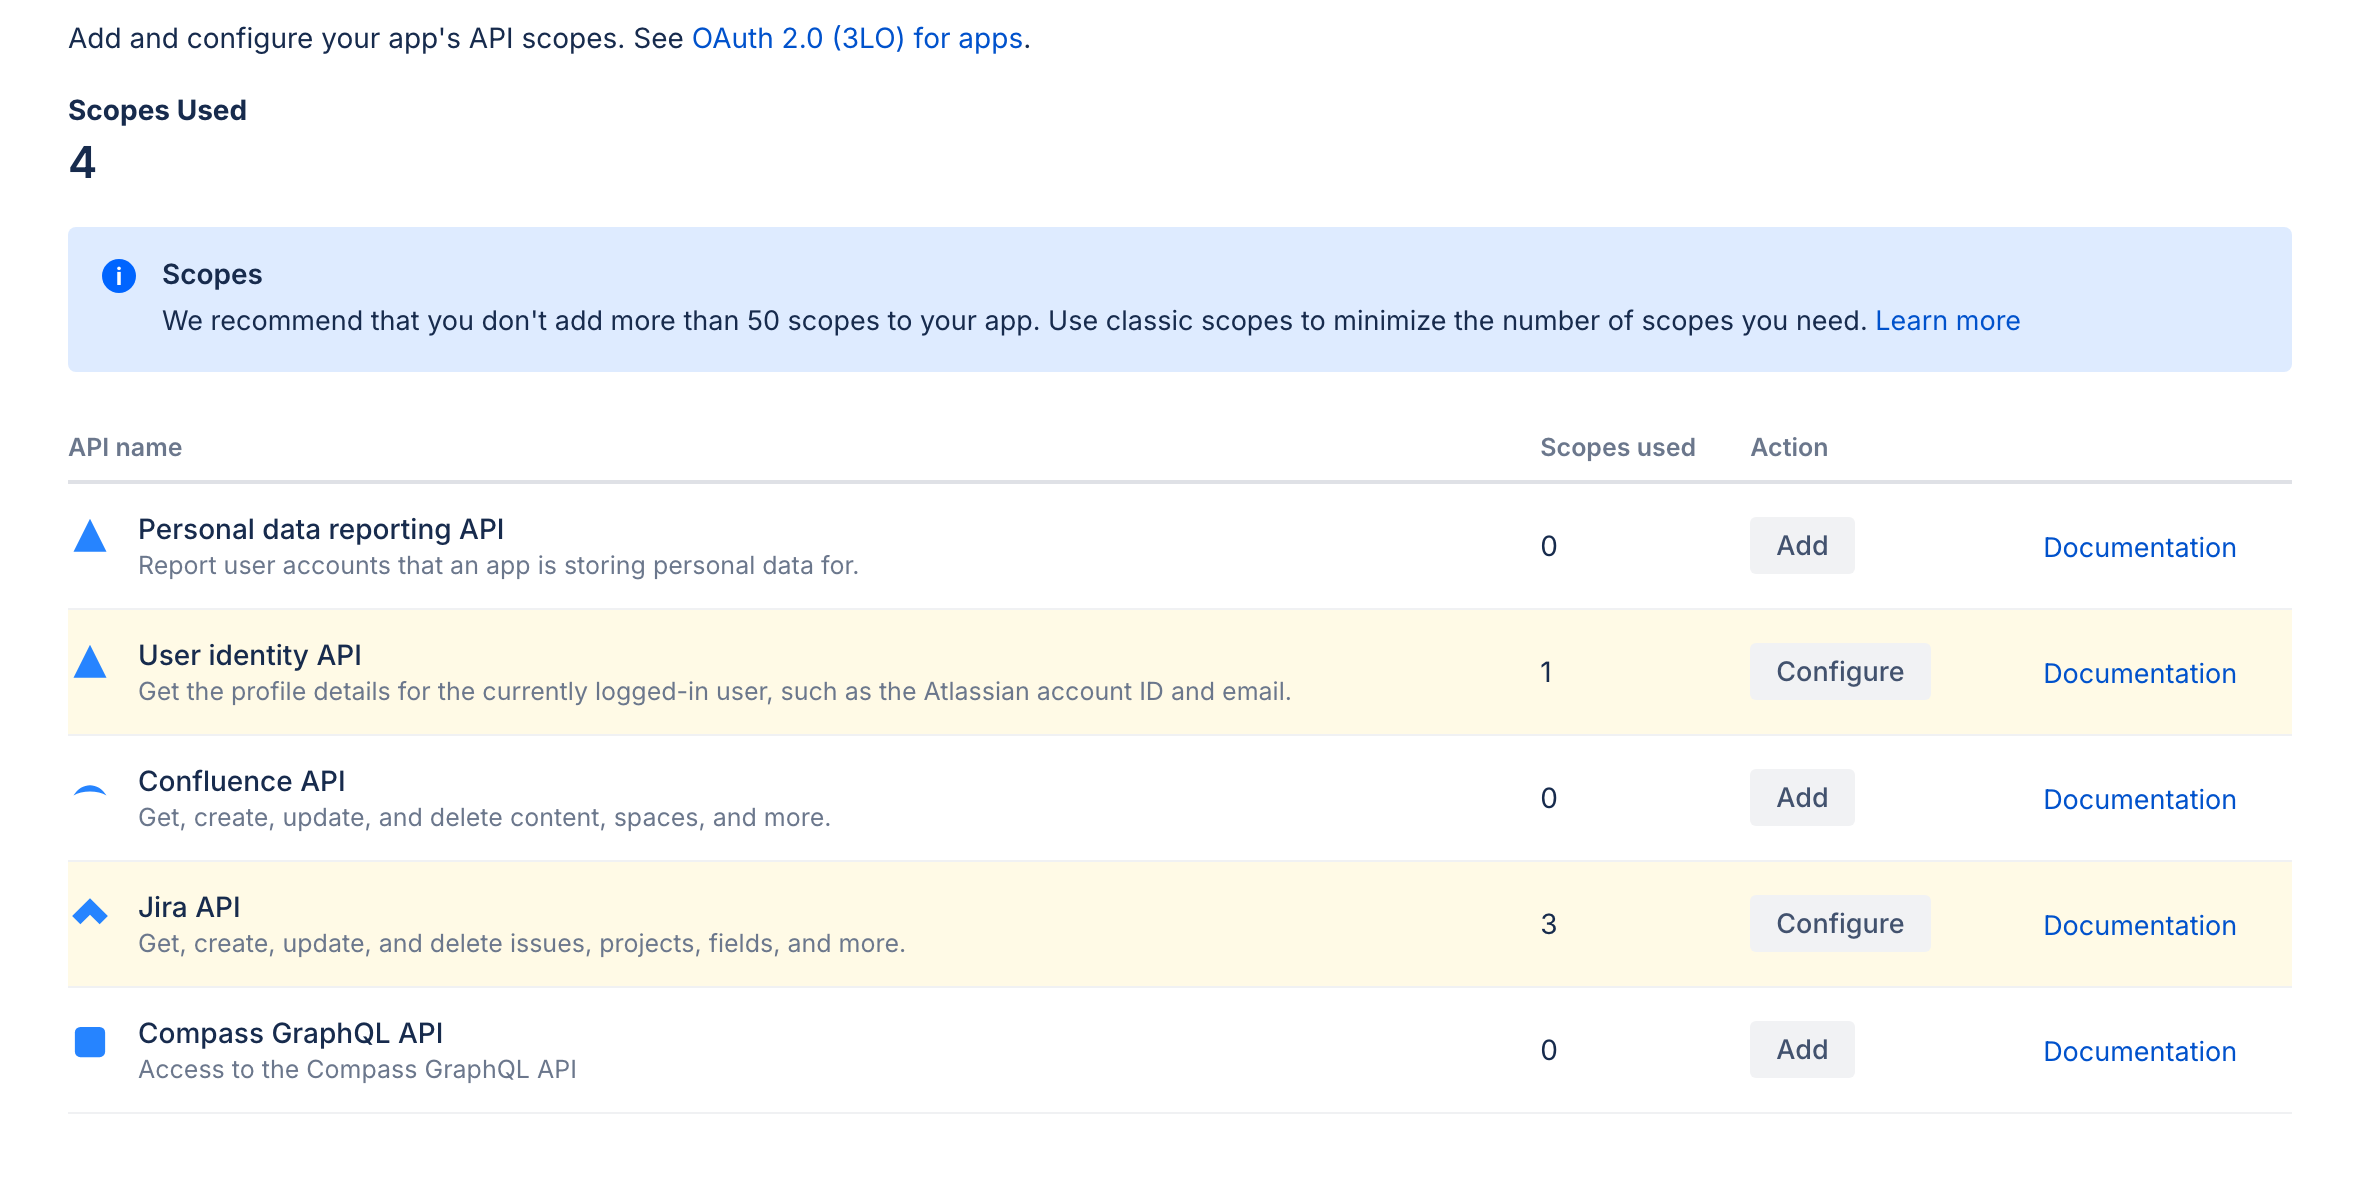Open Documentation for Compass GraphQL API
Viewport: 2360px width, 1180px height.
click(x=2139, y=1052)
